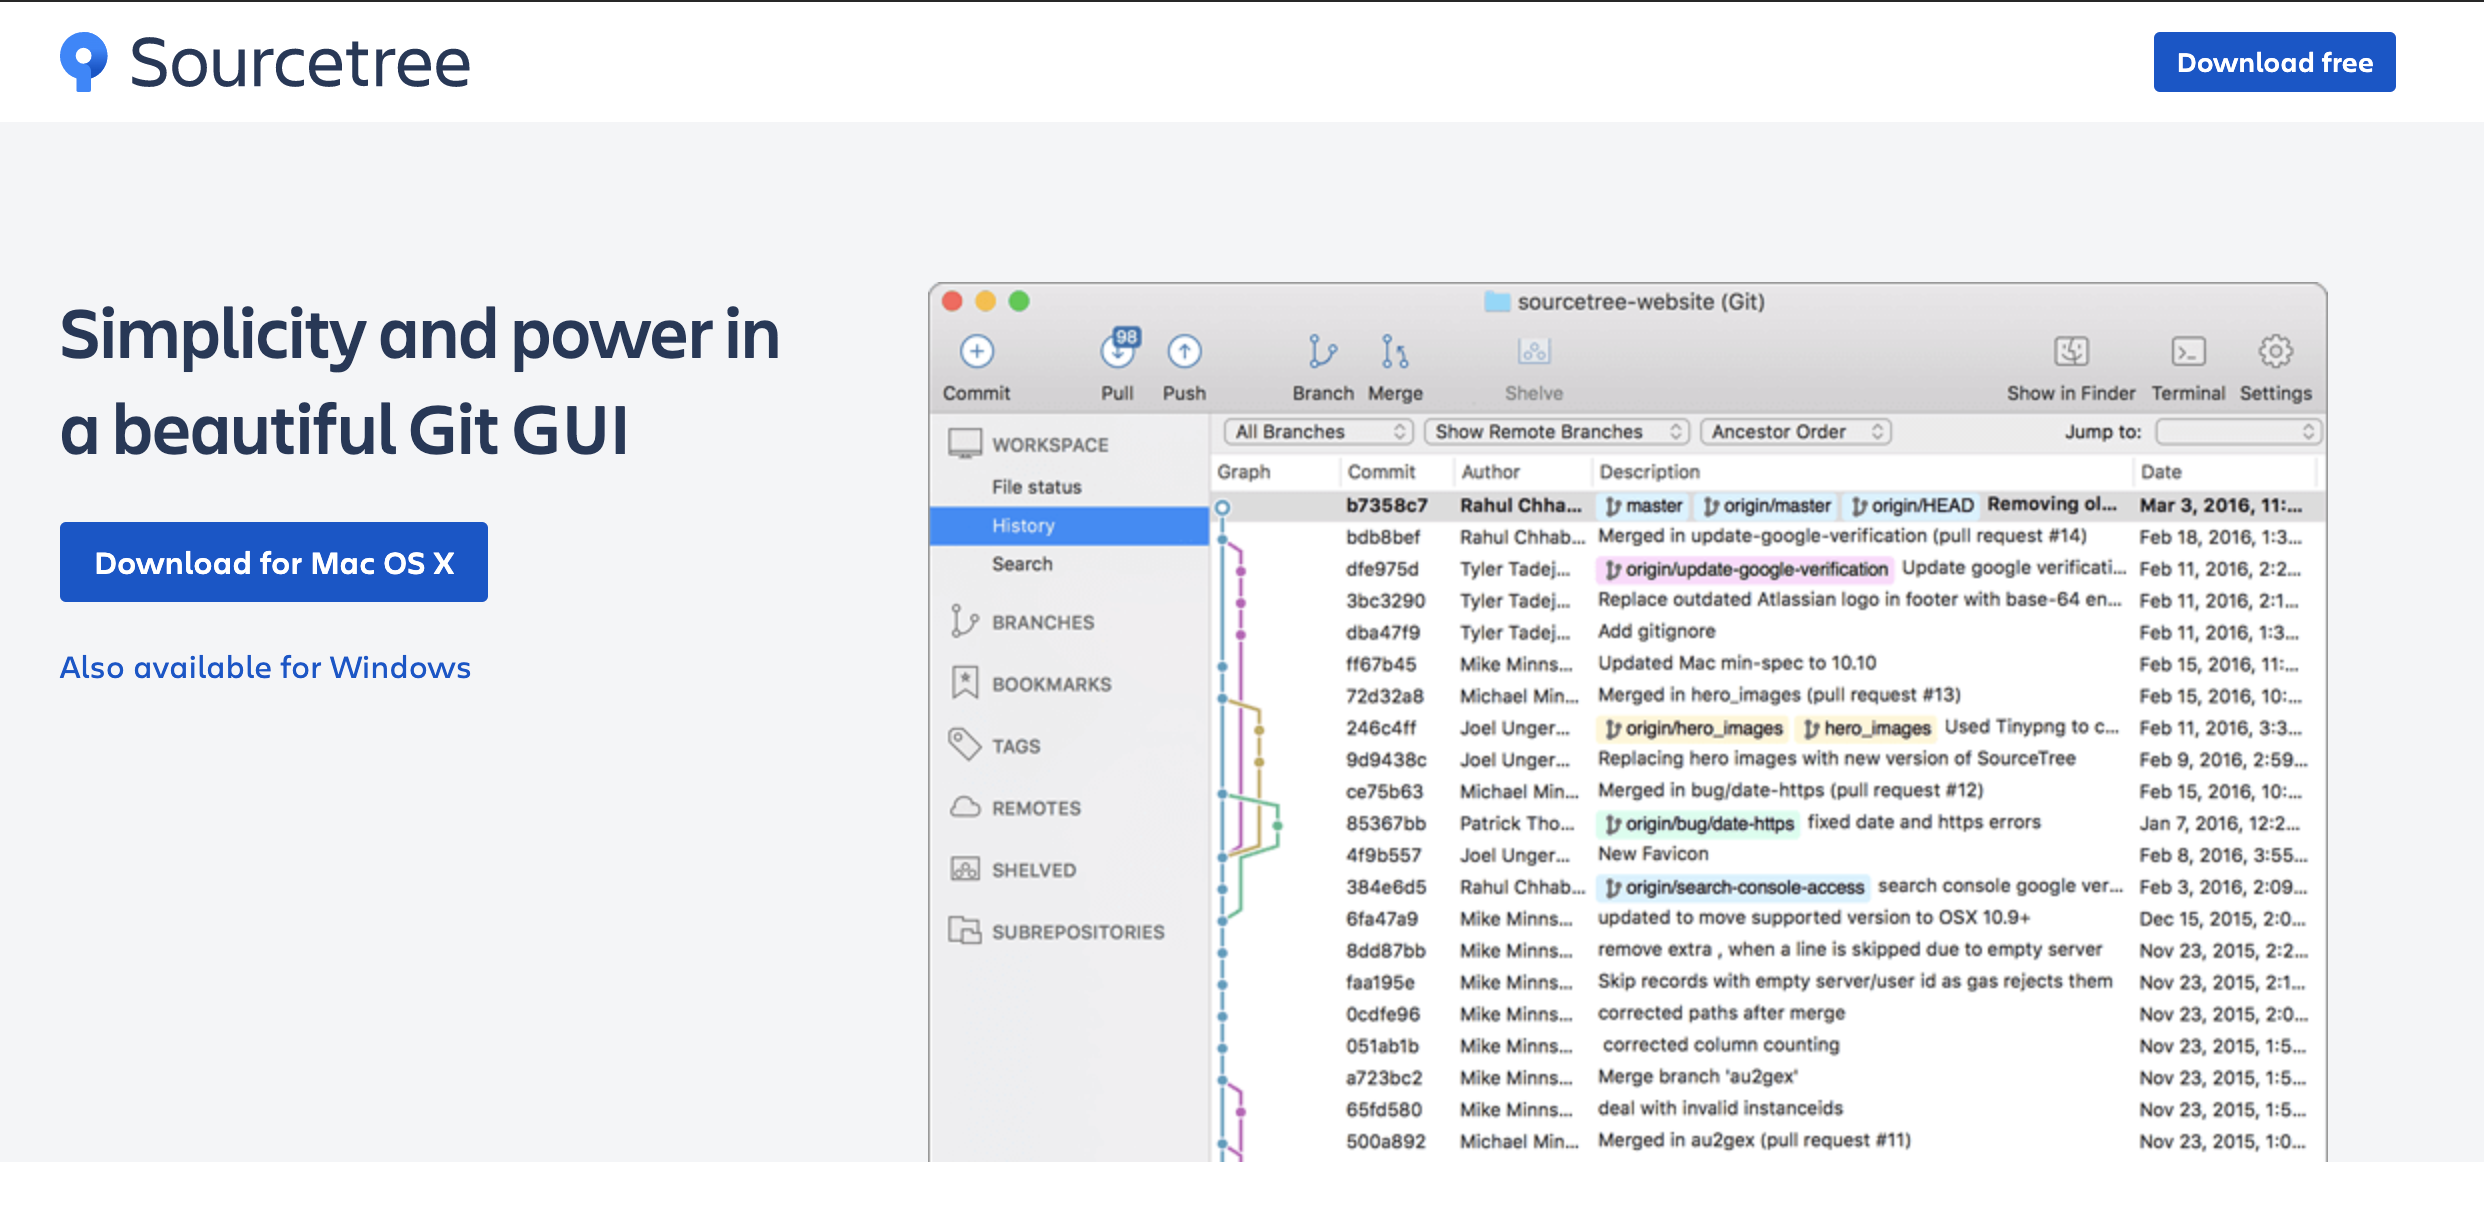Open the All Branches dropdown
This screenshot has height=1220, width=2484.
[1317, 432]
